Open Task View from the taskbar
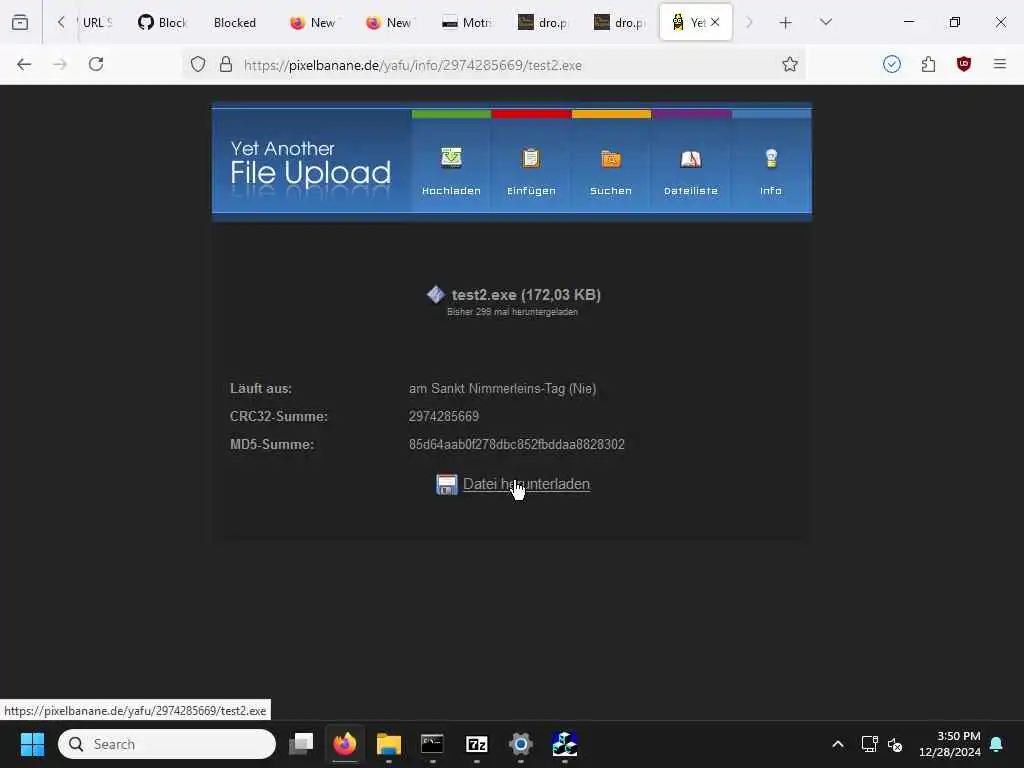The image size is (1024, 768). (x=301, y=744)
